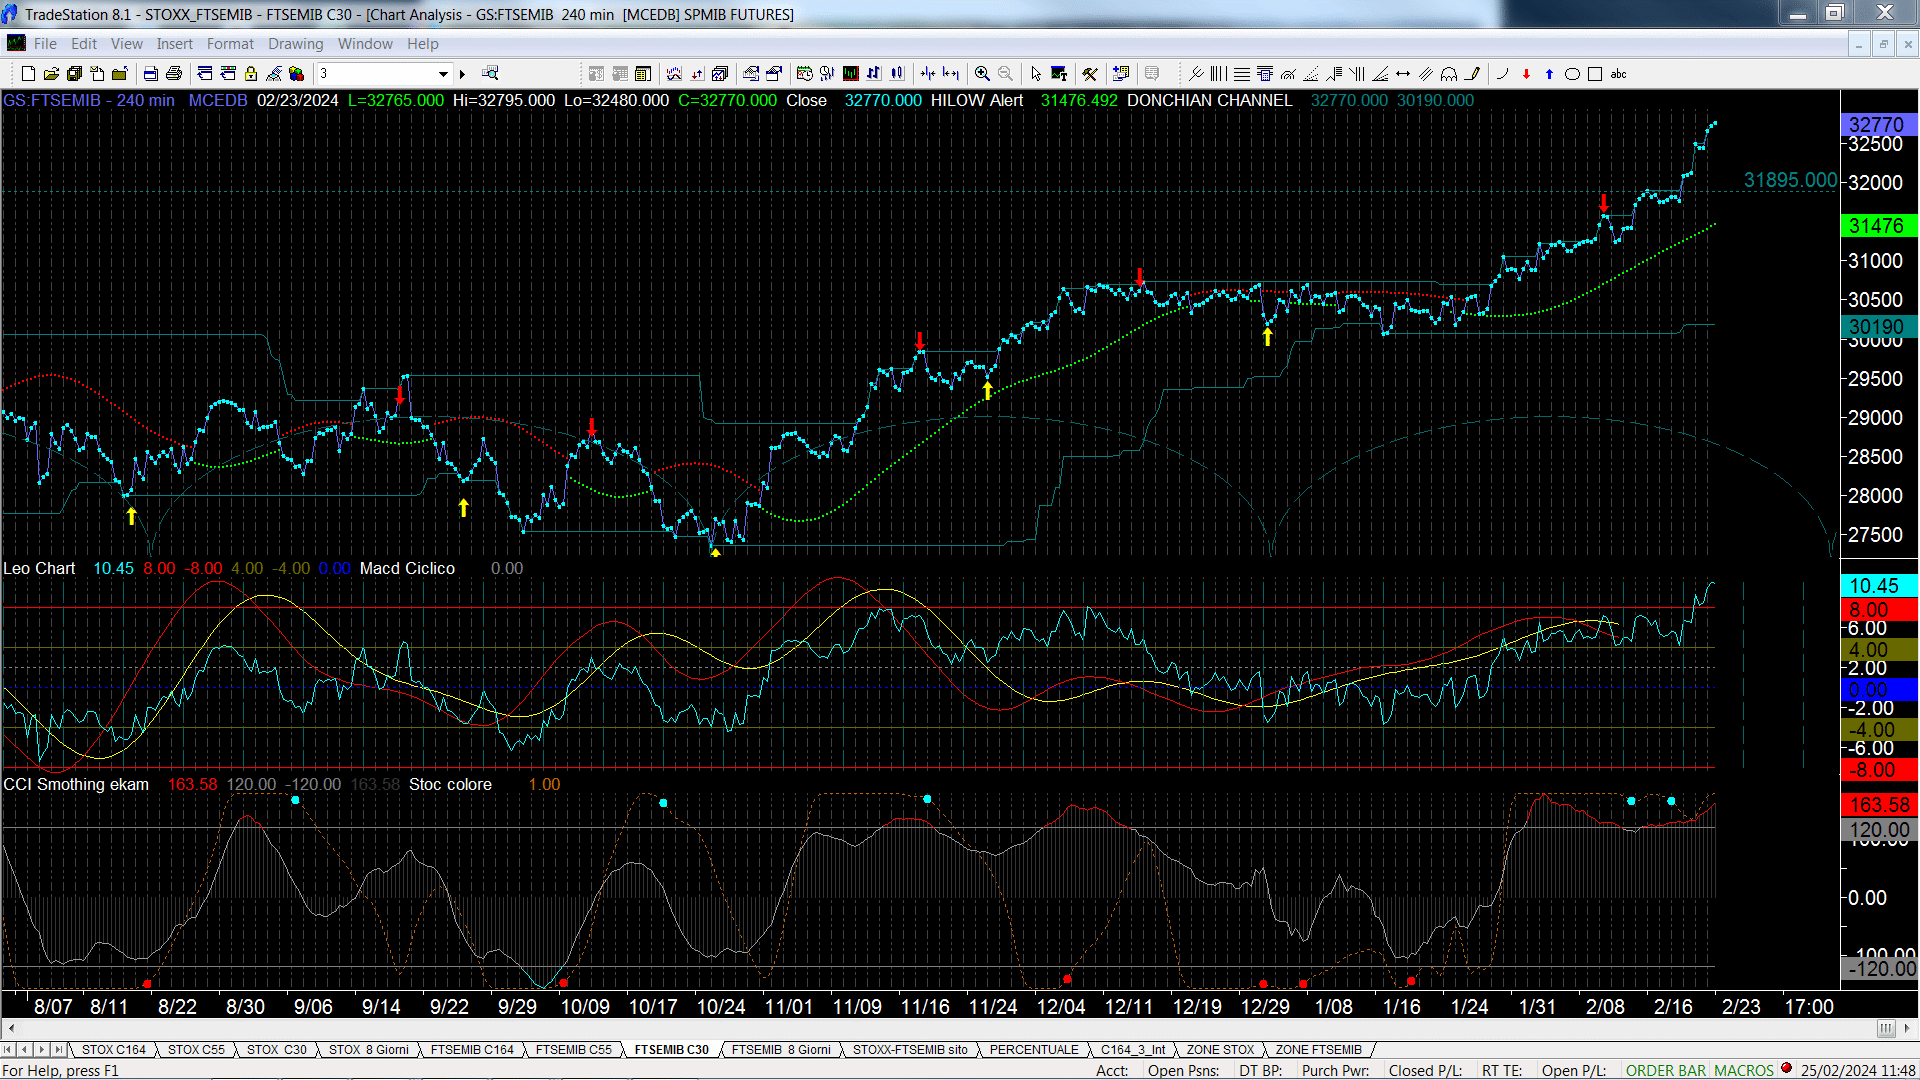Select the red Down Arrow tool
This screenshot has height=1080, width=1920.
click(x=1526, y=73)
